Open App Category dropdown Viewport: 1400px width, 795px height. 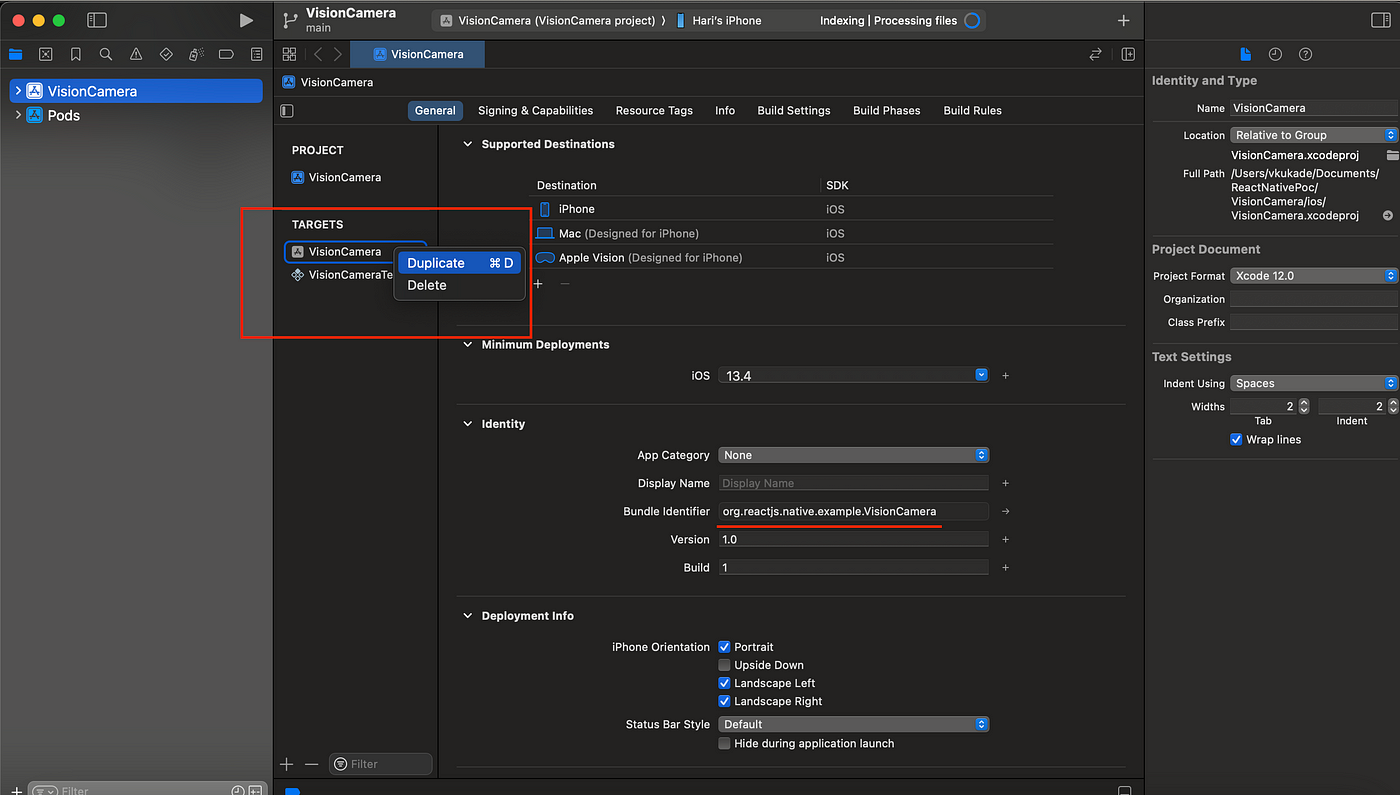click(x=854, y=455)
